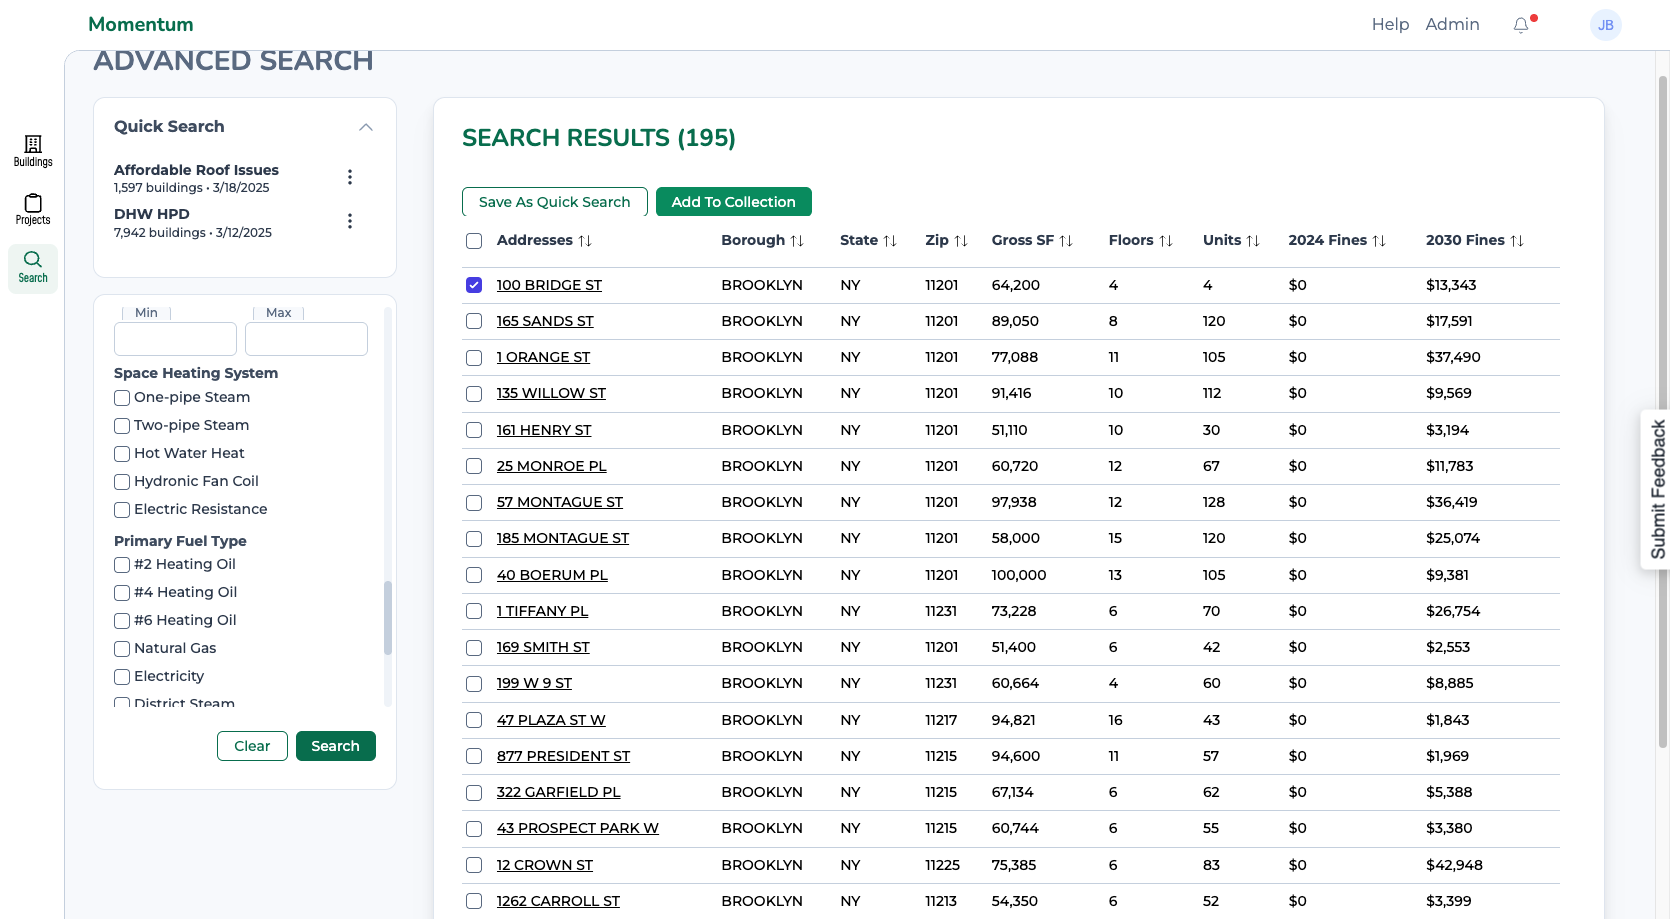Image resolution: width=1670 pixels, height=919 pixels.
Task: Load the DHW HPD quick search
Action: coord(152,214)
